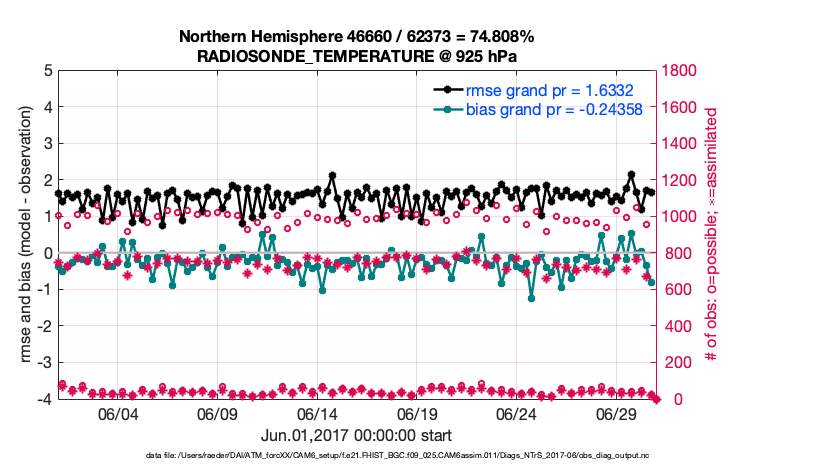830x470 pixels.
Task: Select the 06/29 date tick label
Action: (617, 415)
